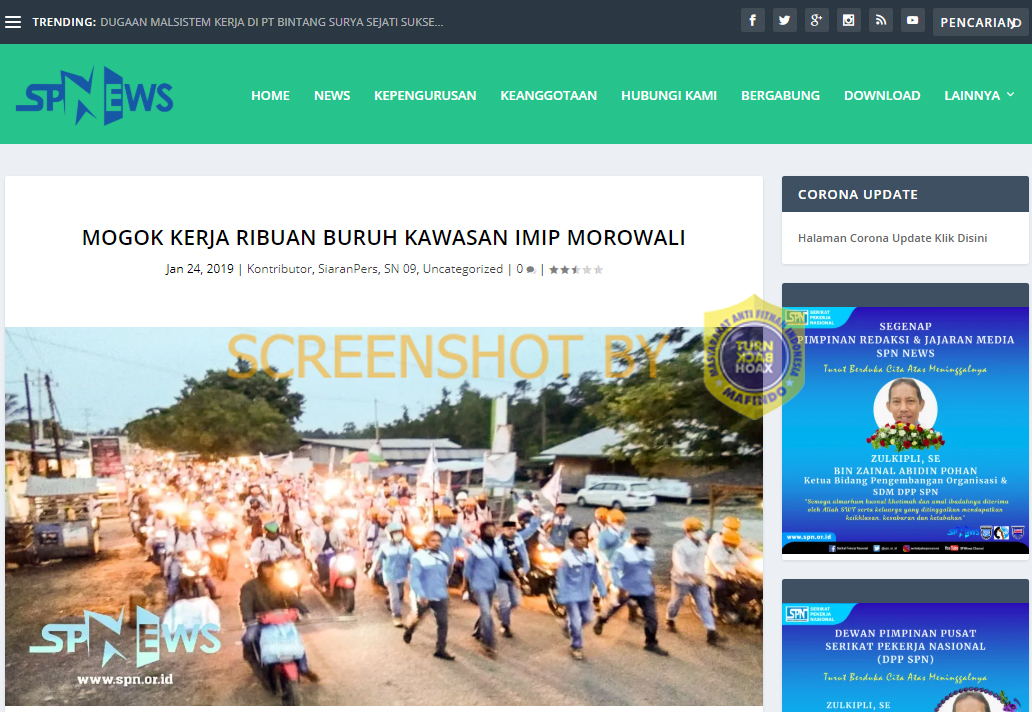The image size is (1032, 712).
Task: Open the NEWS menu item
Action: pyautogui.click(x=332, y=95)
